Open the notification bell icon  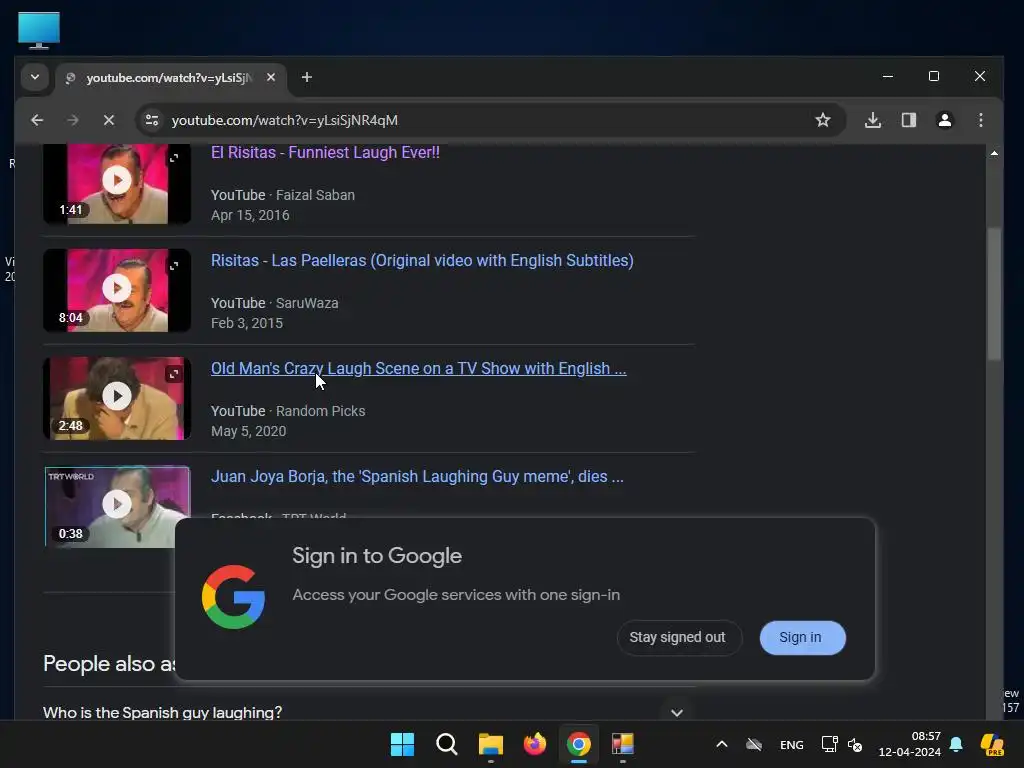[956, 744]
